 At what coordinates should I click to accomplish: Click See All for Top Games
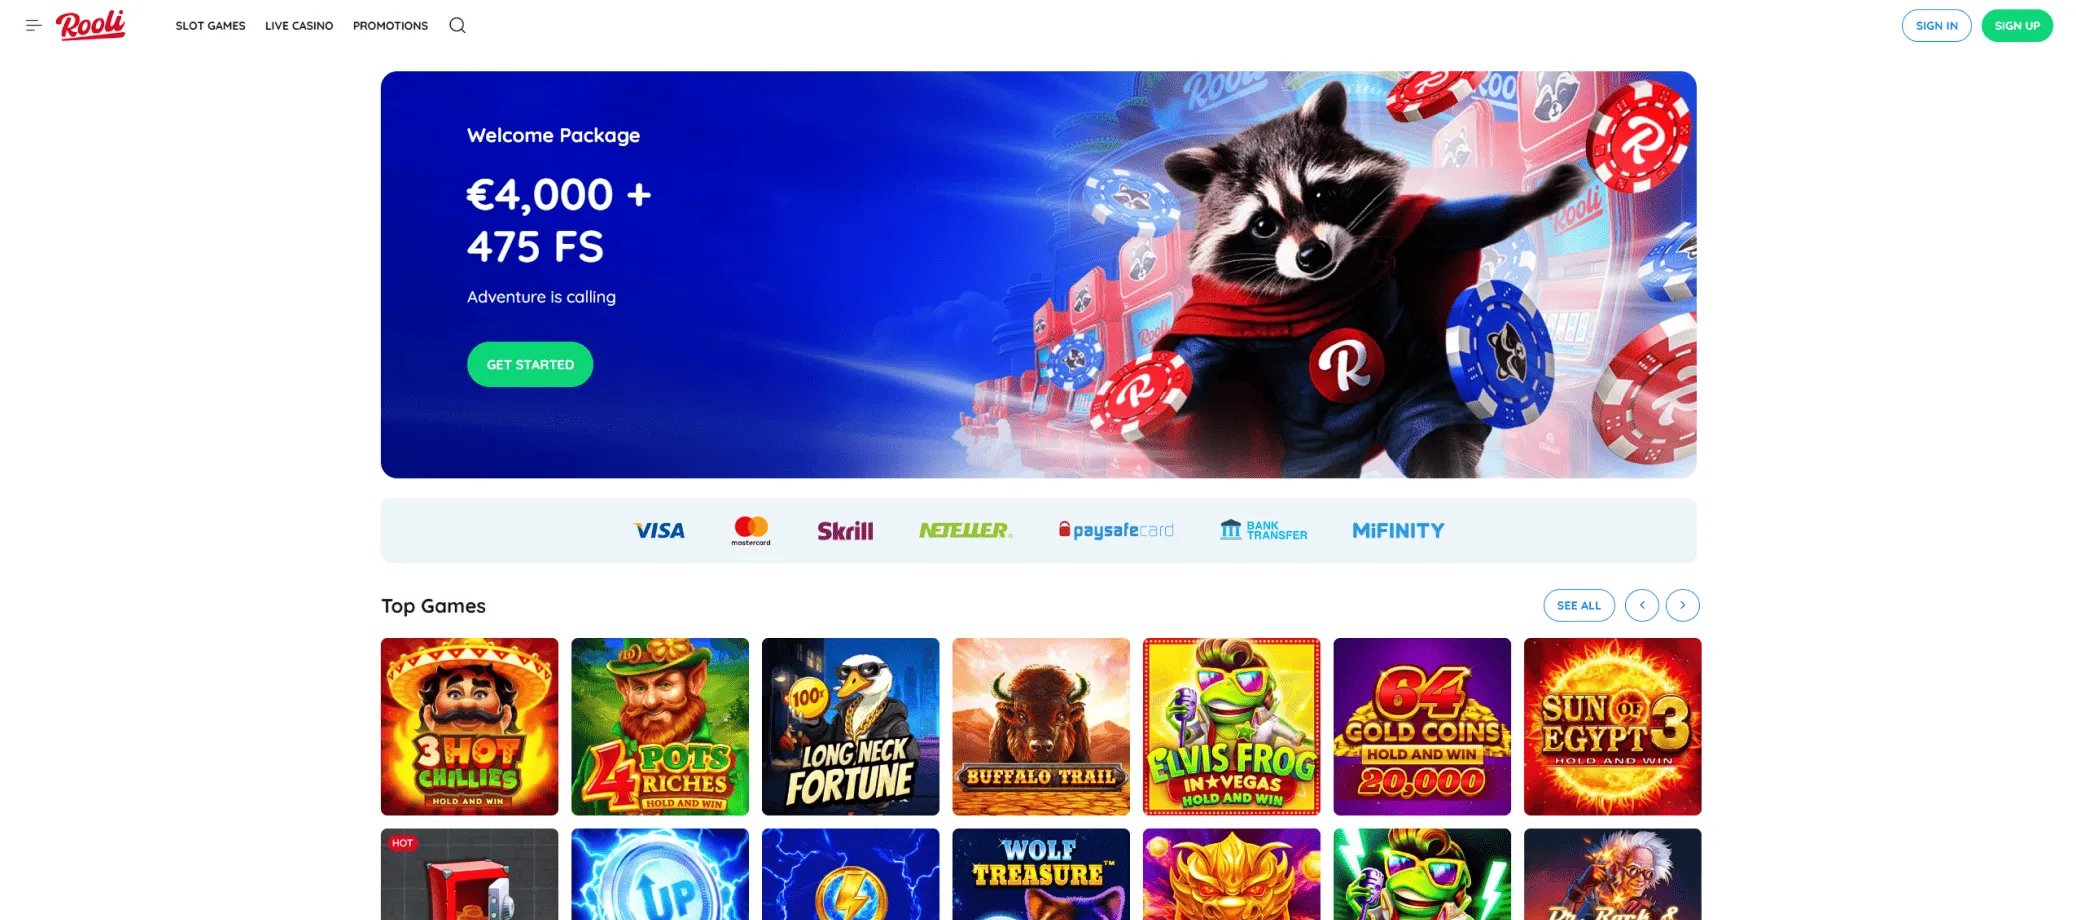click(x=1579, y=605)
